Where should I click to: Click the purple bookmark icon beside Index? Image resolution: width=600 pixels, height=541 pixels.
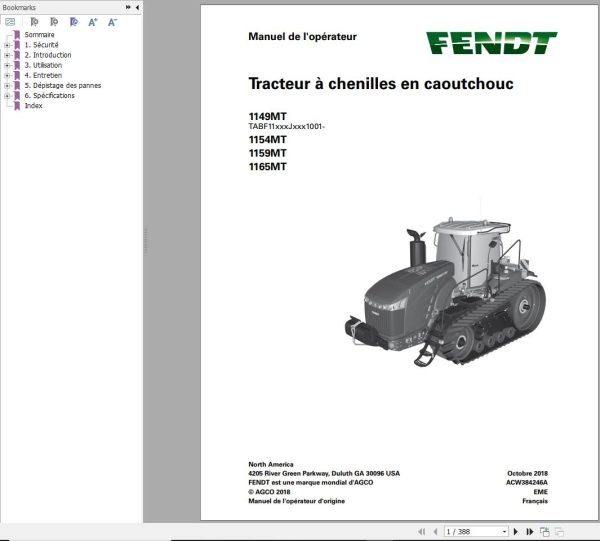[x=17, y=106]
